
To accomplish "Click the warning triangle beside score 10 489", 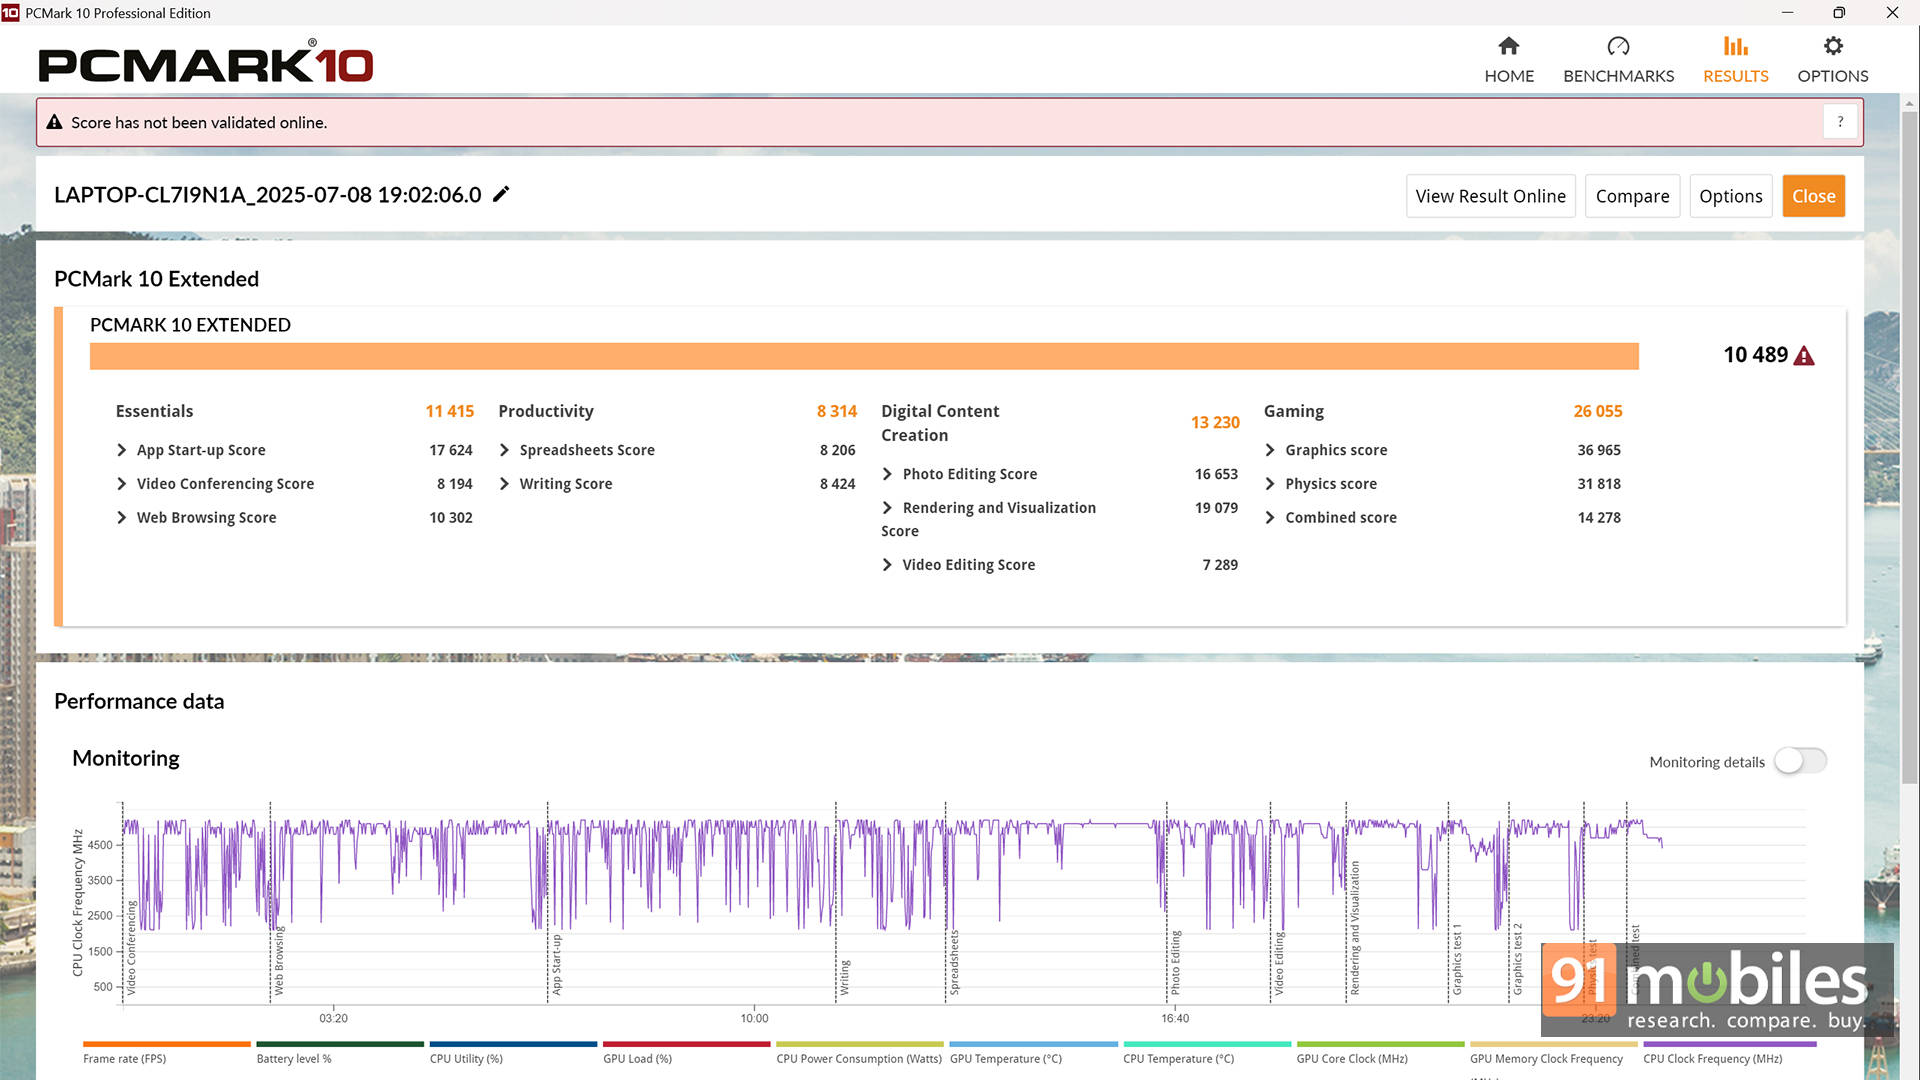I will tap(1804, 356).
